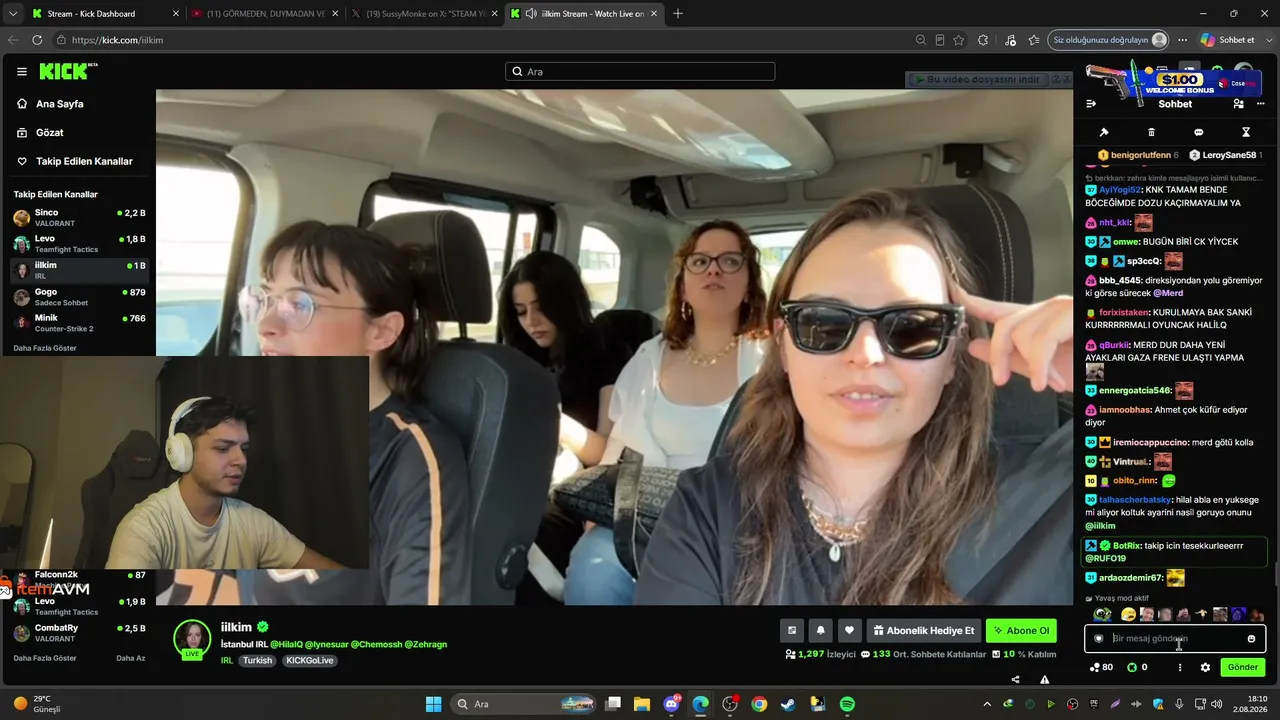Select the KICKGoLive tag

(x=310, y=661)
